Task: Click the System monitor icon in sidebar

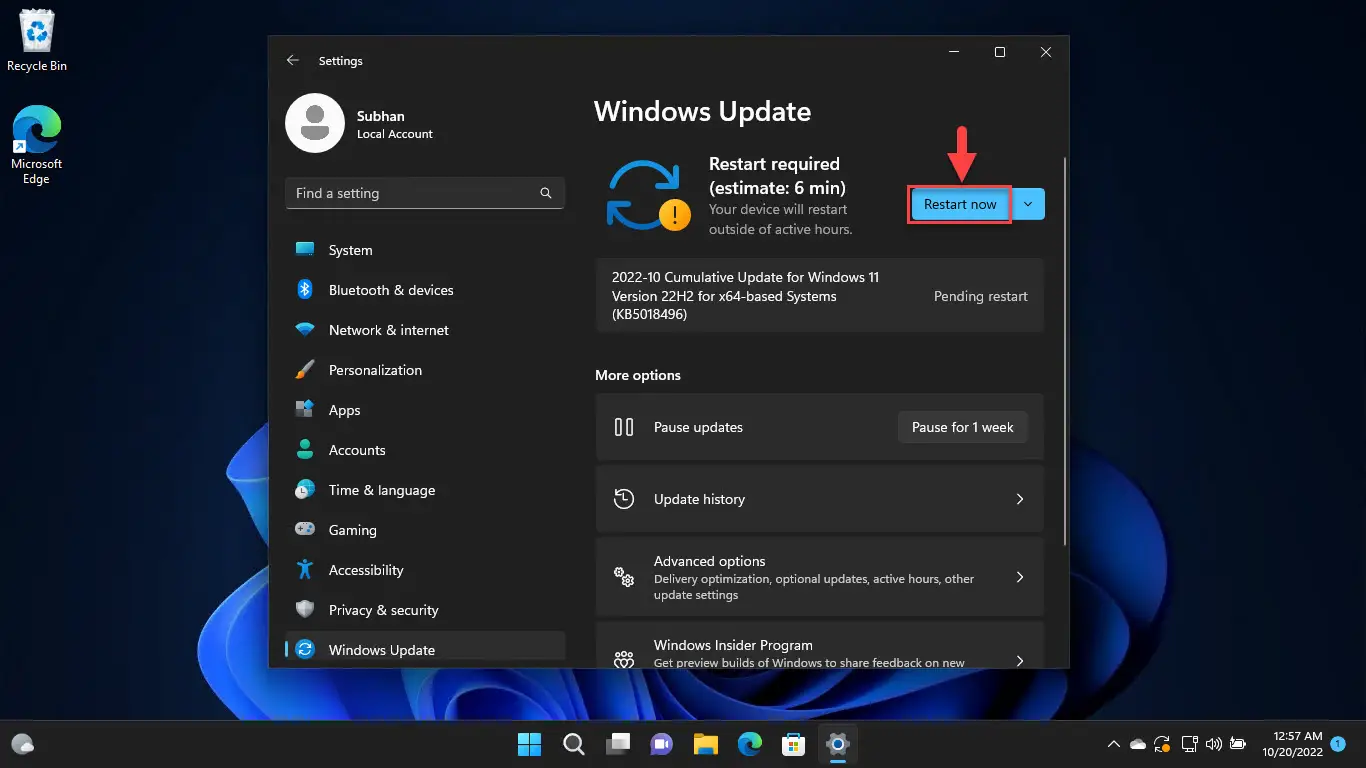Action: click(x=305, y=250)
